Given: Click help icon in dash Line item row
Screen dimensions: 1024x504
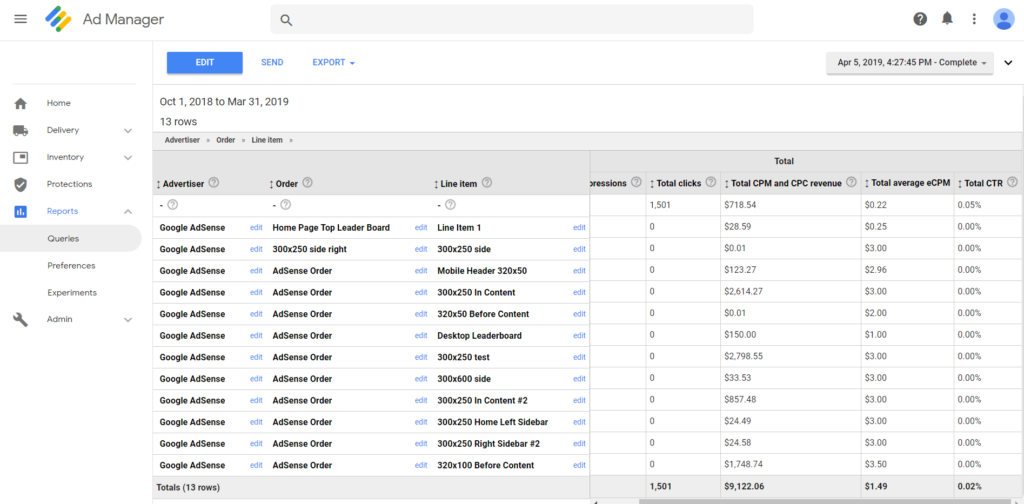Looking at the screenshot, I should [450, 205].
